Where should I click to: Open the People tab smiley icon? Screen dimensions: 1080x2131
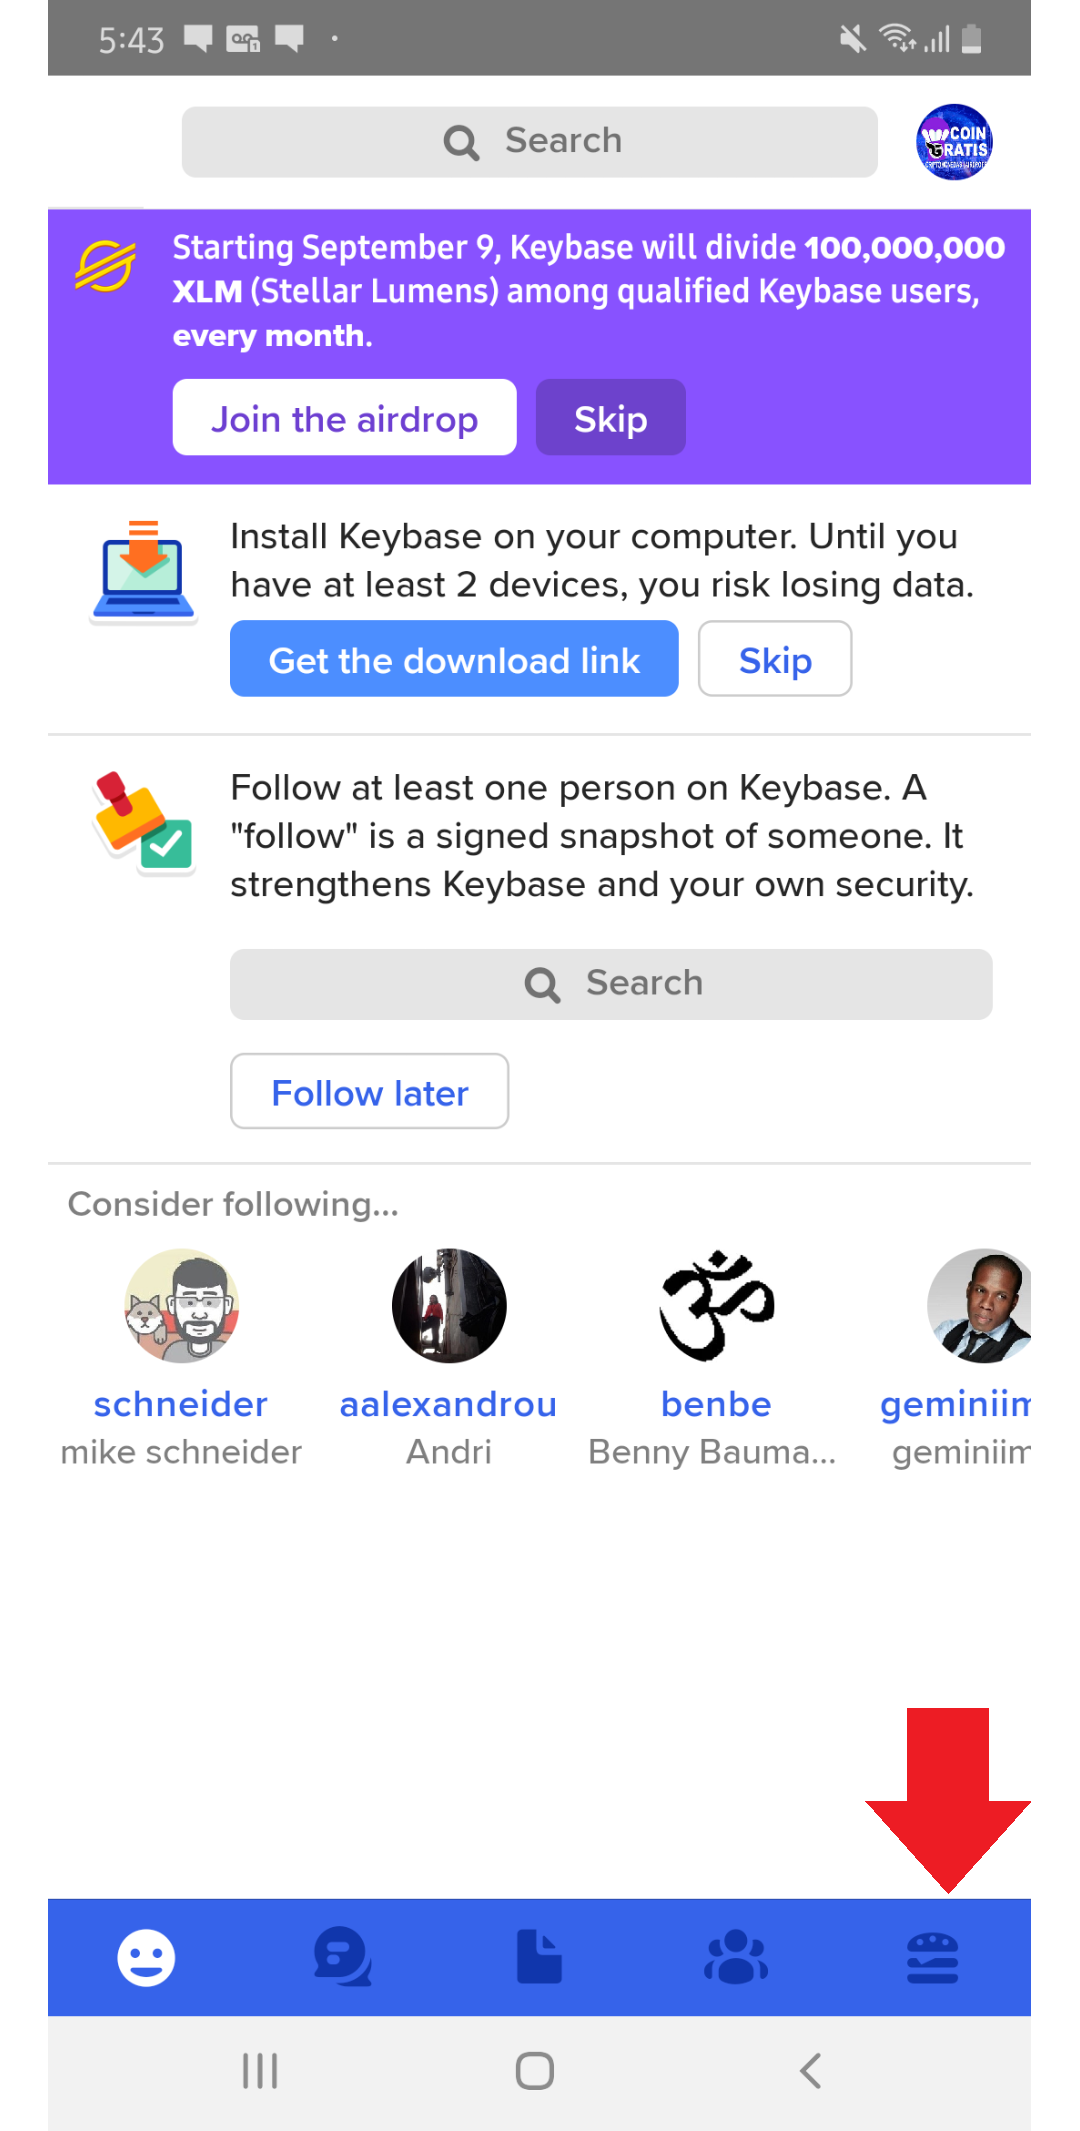146,1957
